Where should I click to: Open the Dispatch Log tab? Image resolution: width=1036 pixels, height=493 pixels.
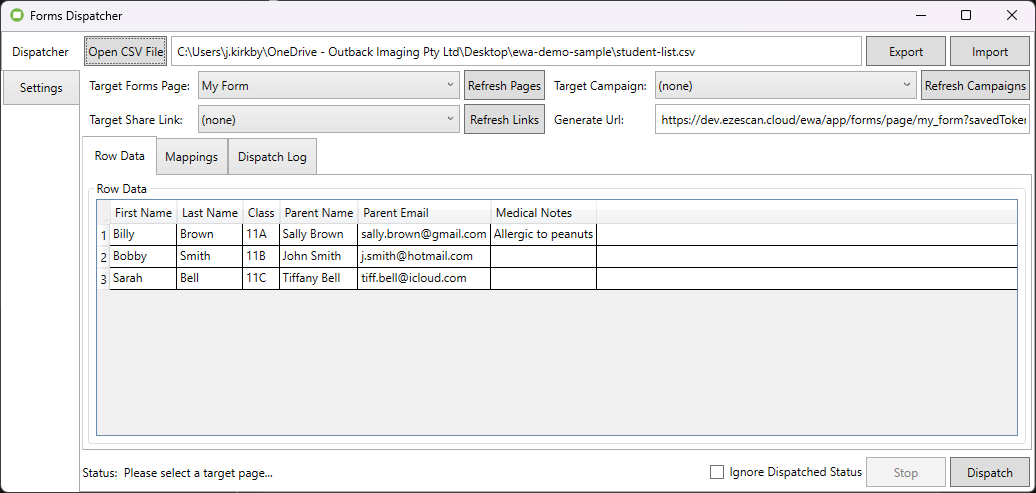pyautogui.click(x=272, y=156)
